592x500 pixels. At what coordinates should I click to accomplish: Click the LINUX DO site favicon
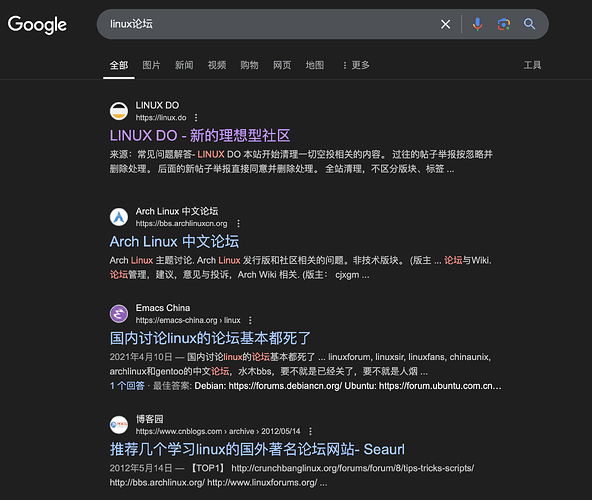pos(119,111)
